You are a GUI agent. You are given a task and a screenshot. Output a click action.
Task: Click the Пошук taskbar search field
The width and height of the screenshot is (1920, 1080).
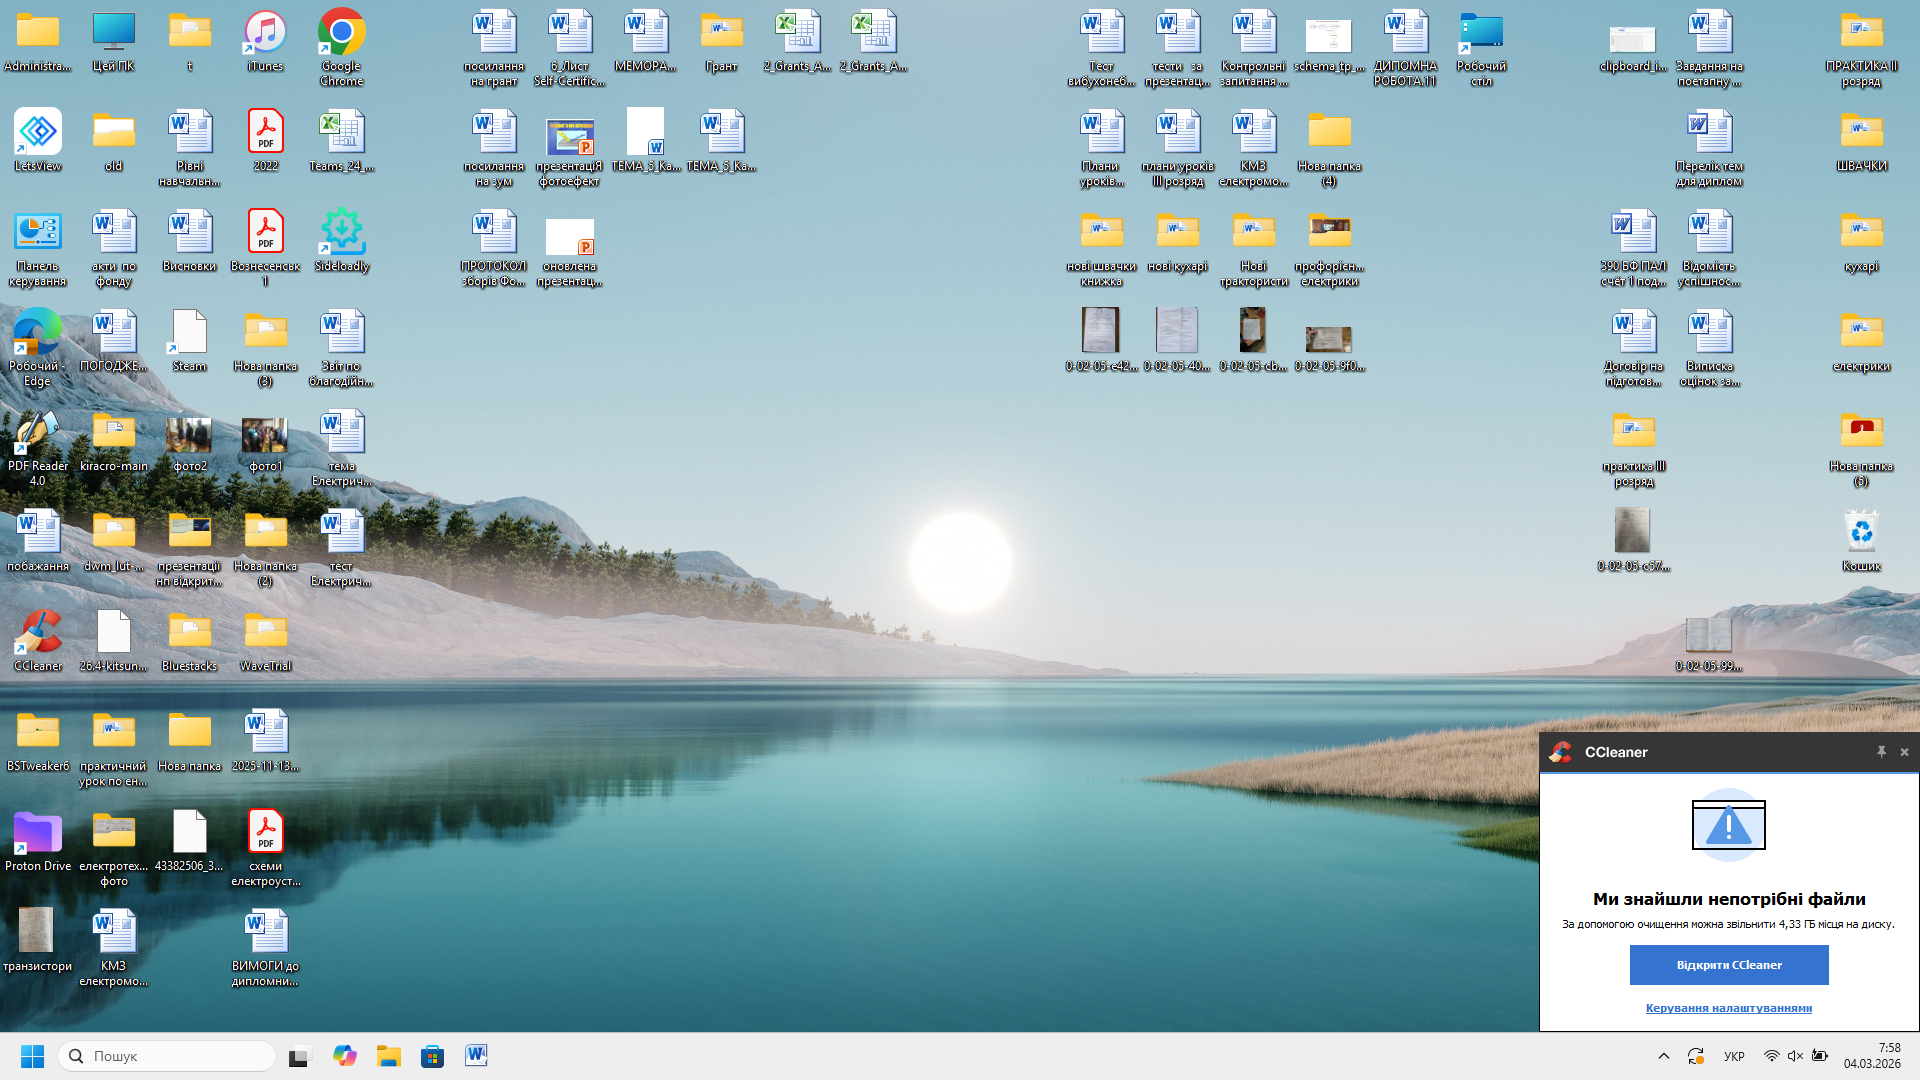tap(168, 1056)
